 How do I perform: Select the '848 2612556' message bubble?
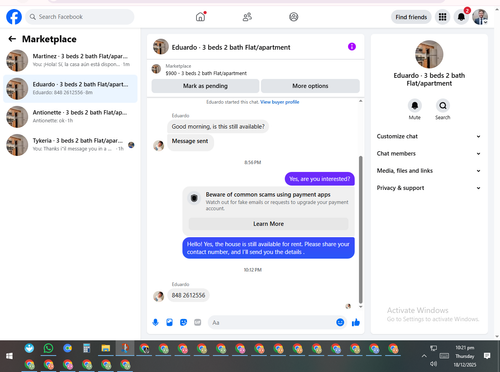[188, 295]
